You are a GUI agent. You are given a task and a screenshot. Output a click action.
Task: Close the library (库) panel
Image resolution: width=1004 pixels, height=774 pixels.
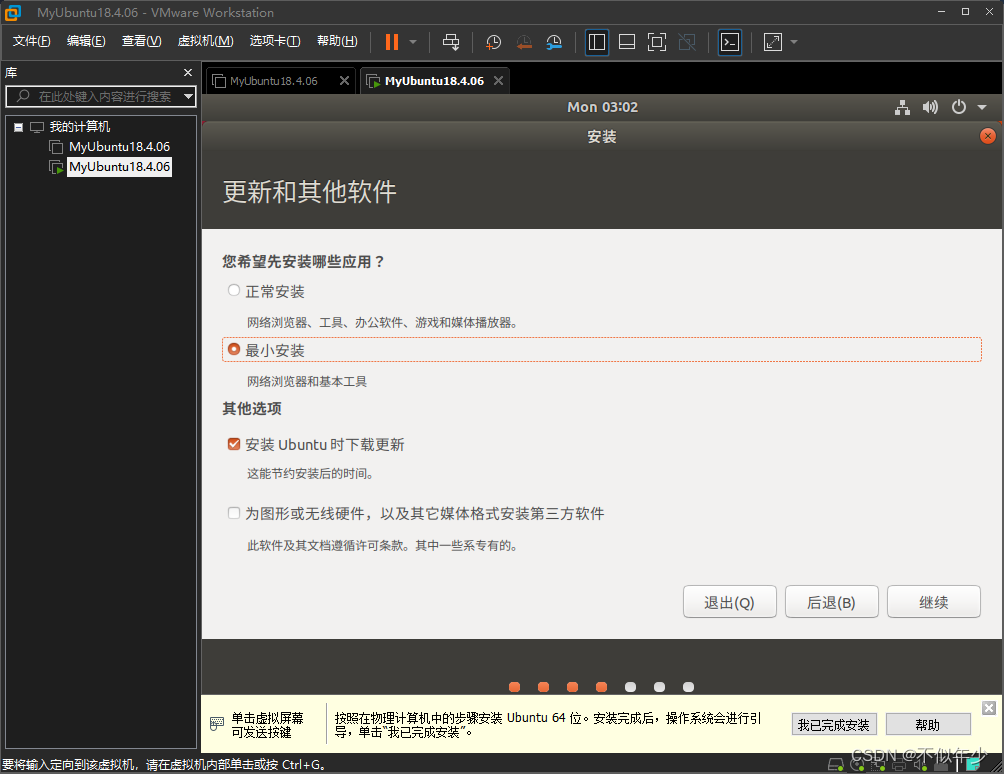(188, 72)
